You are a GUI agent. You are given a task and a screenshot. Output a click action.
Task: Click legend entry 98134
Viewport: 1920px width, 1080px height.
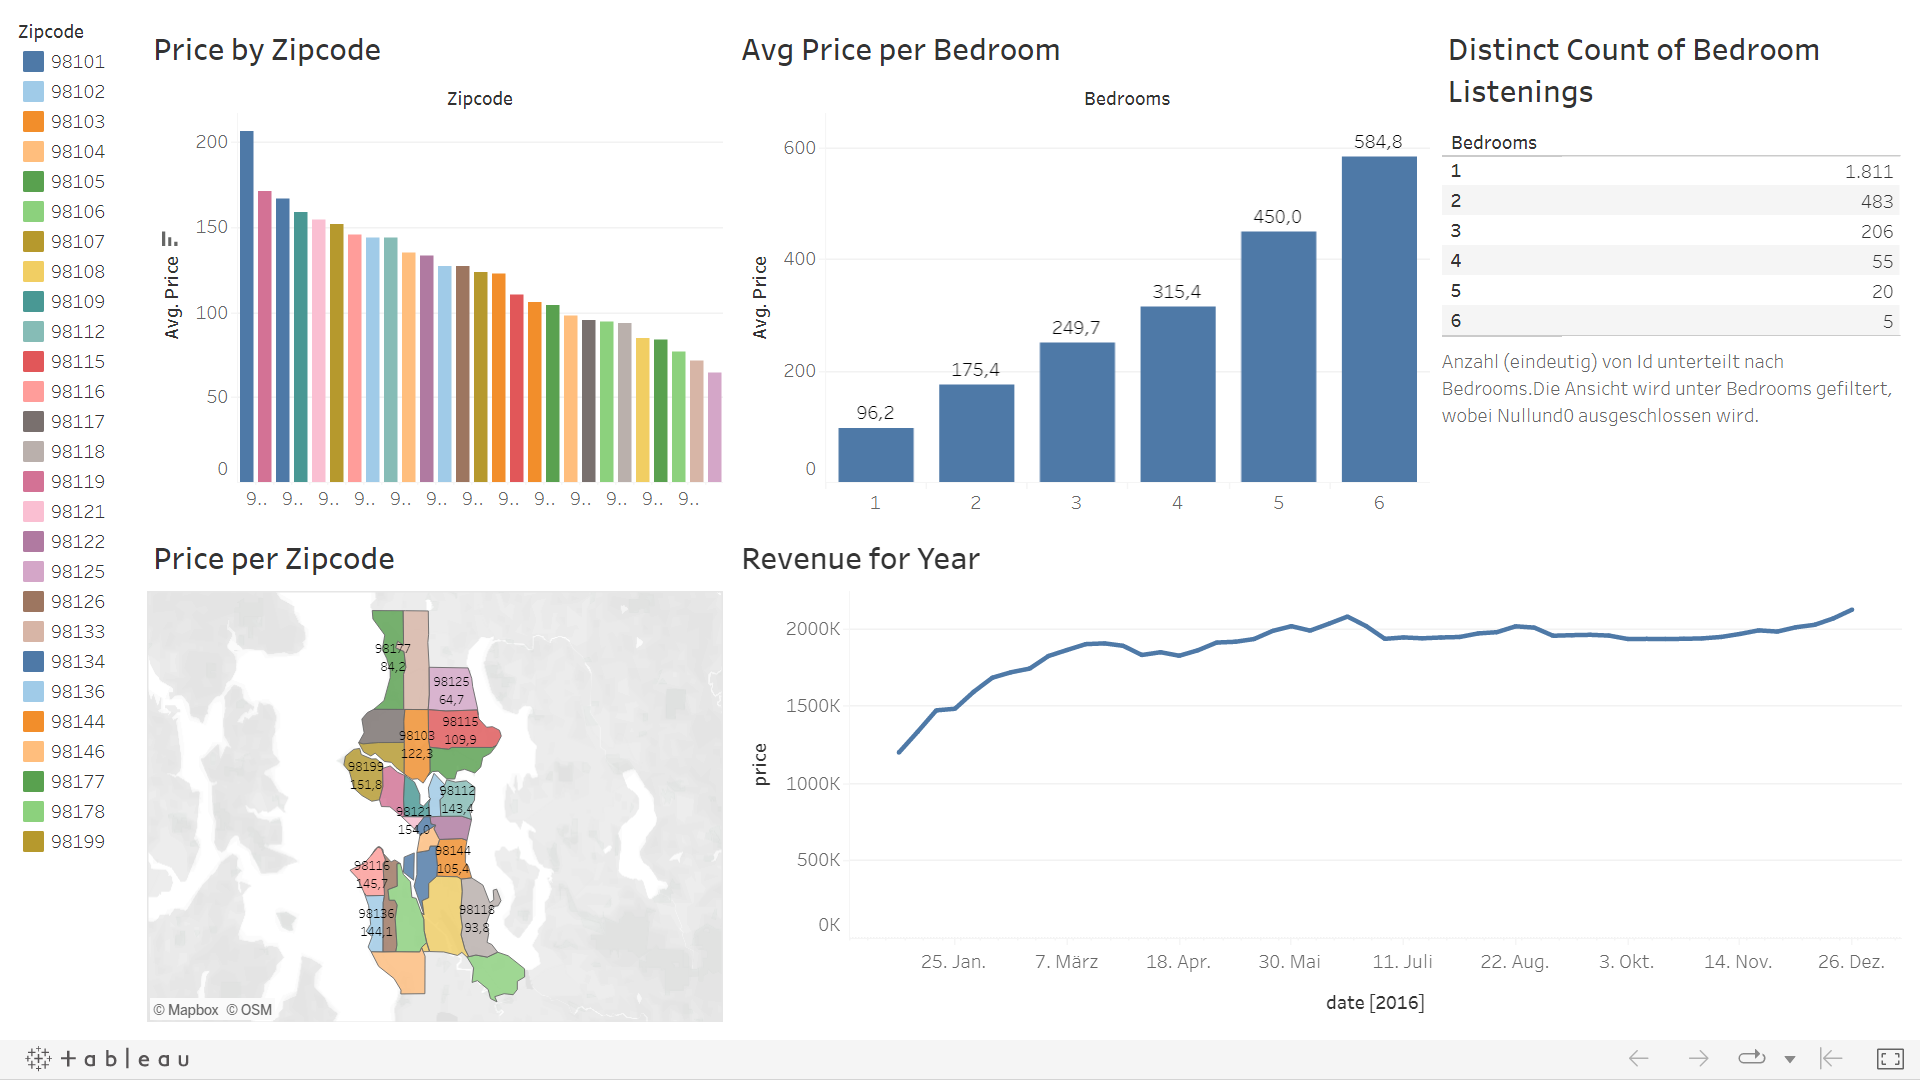coord(64,662)
